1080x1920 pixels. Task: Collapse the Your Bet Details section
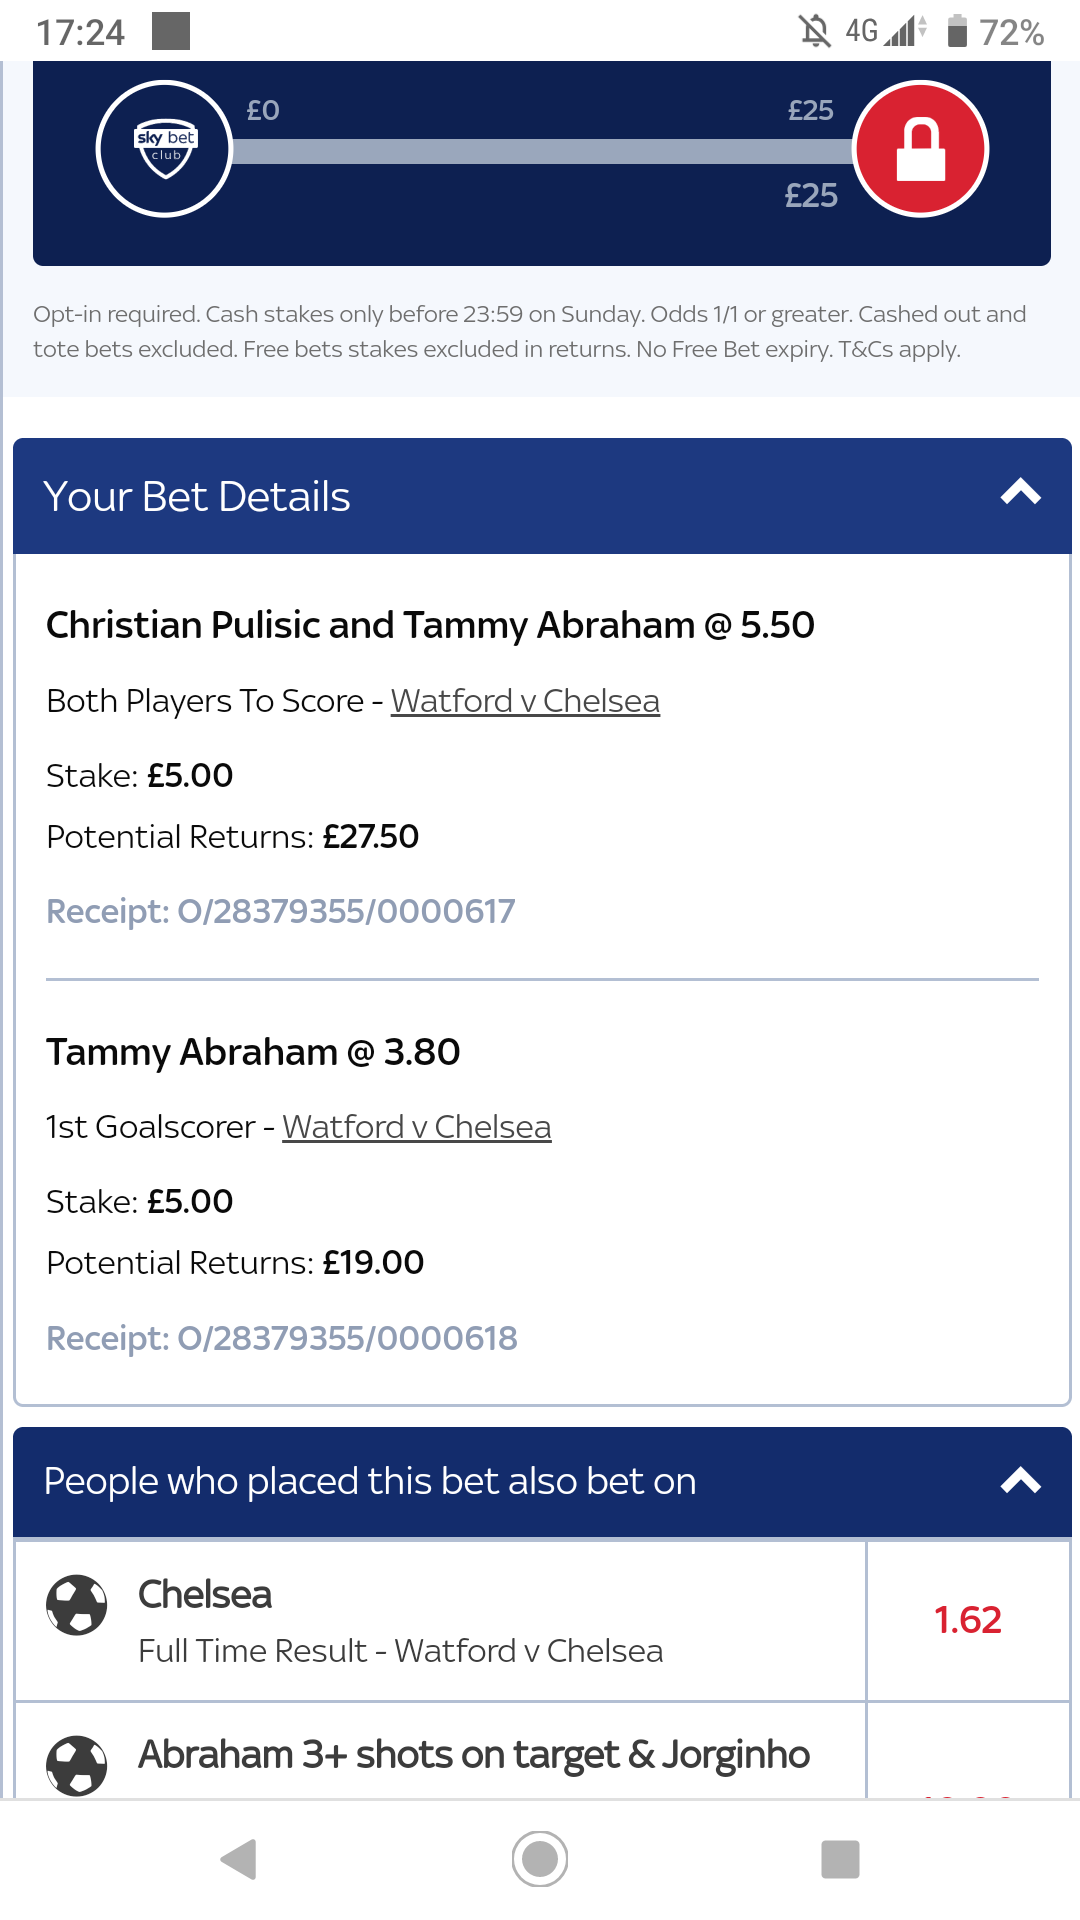coord(1021,493)
